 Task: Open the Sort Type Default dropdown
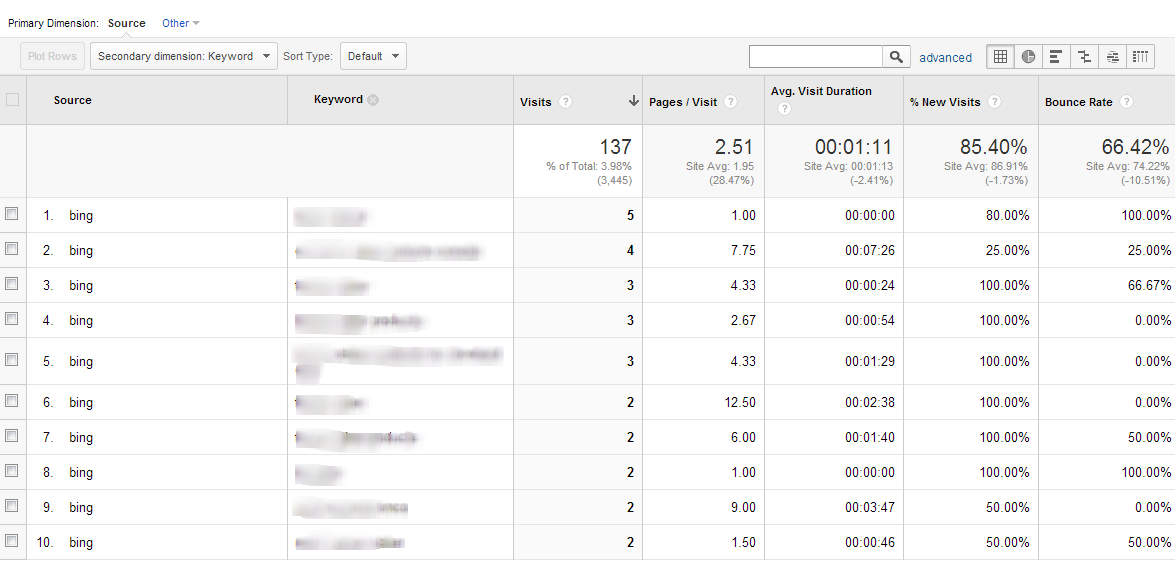(x=373, y=57)
